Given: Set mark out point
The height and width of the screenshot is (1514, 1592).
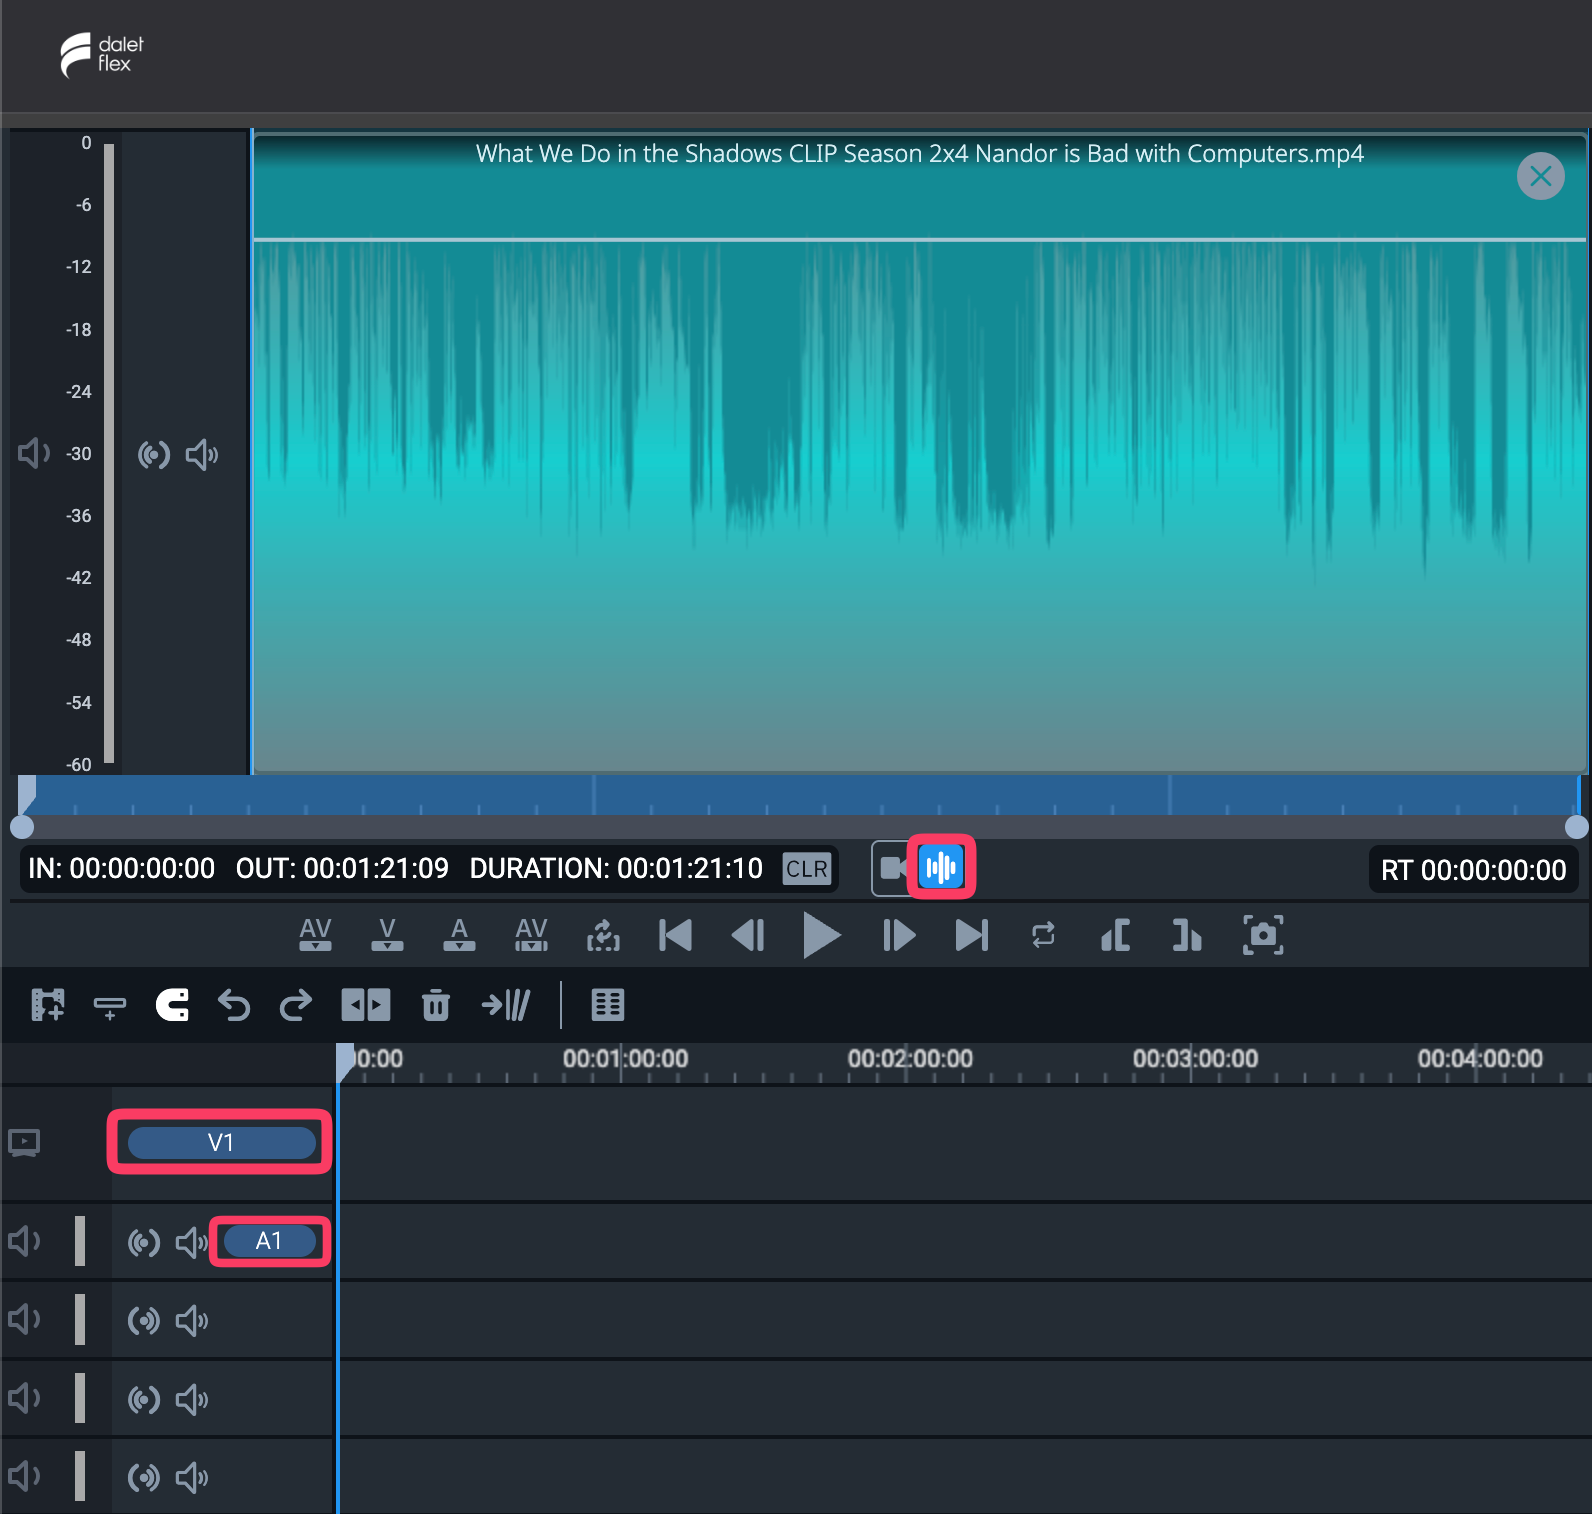Looking at the screenshot, I should coord(1187,935).
